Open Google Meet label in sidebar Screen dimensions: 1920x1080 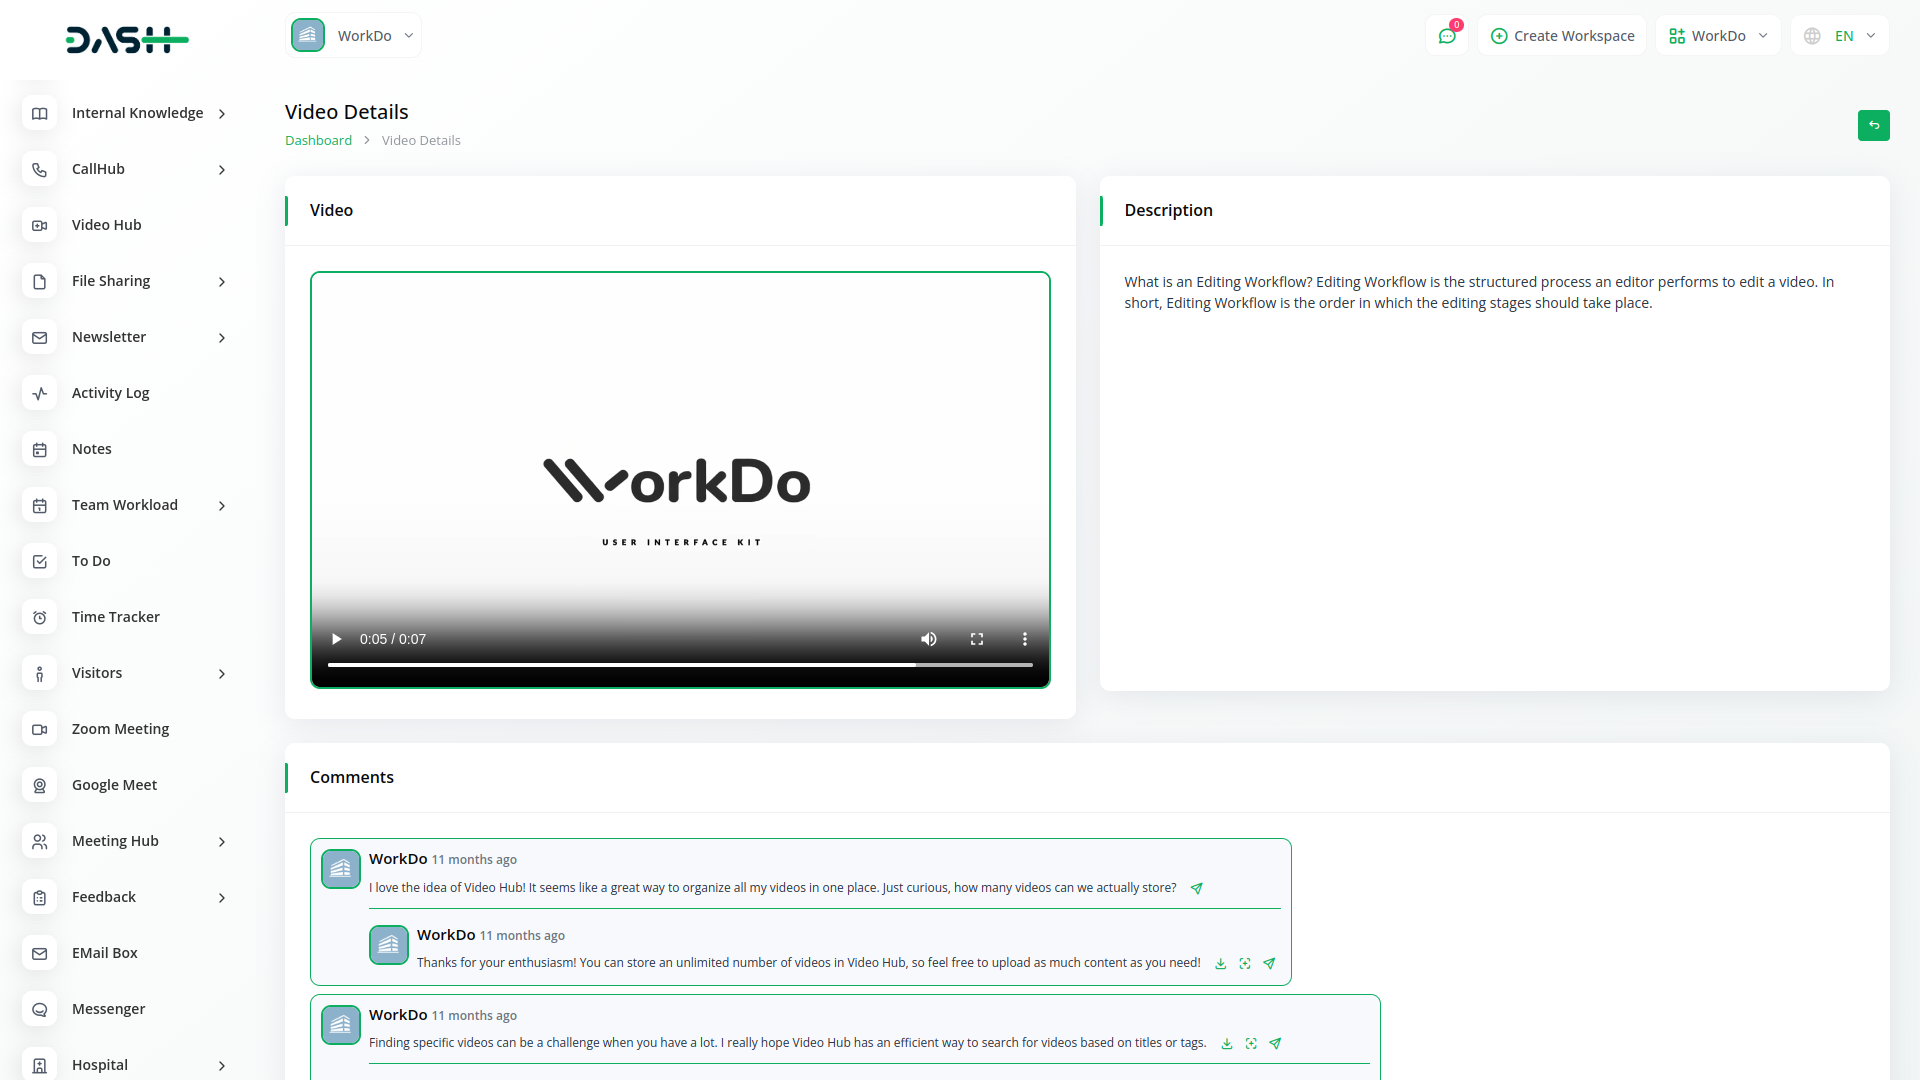pyautogui.click(x=115, y=785)
